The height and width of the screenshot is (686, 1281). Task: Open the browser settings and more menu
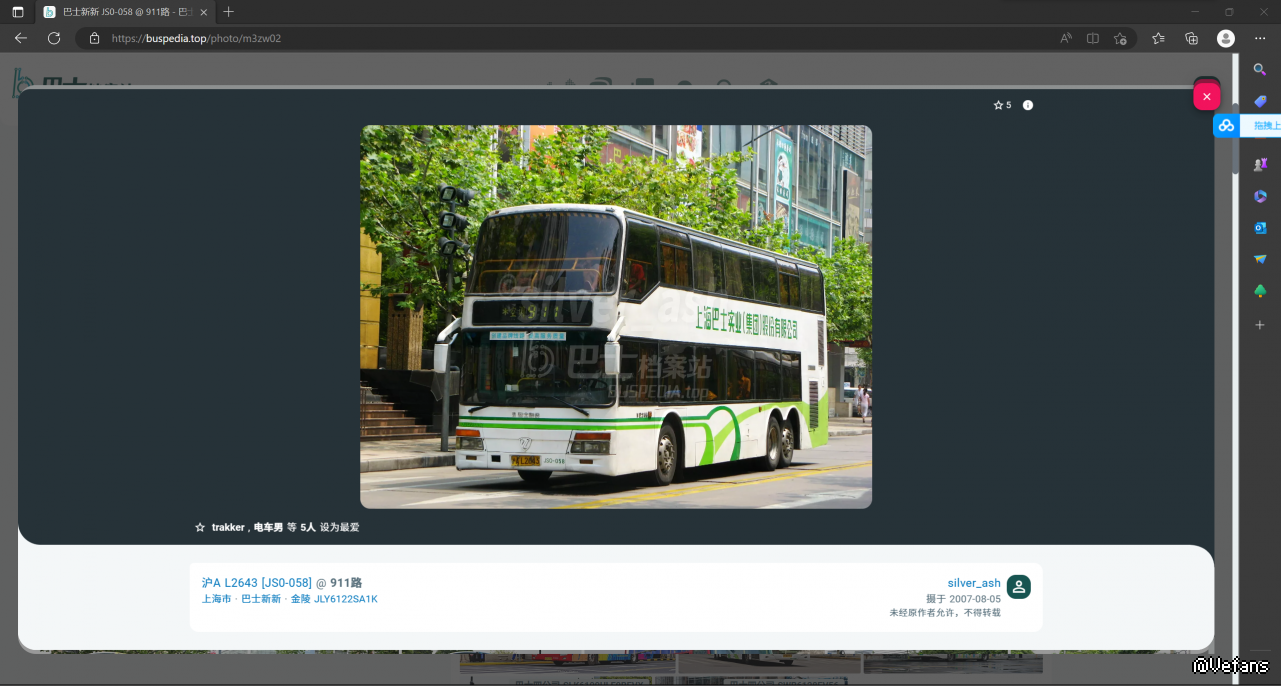click(1258, 38)
